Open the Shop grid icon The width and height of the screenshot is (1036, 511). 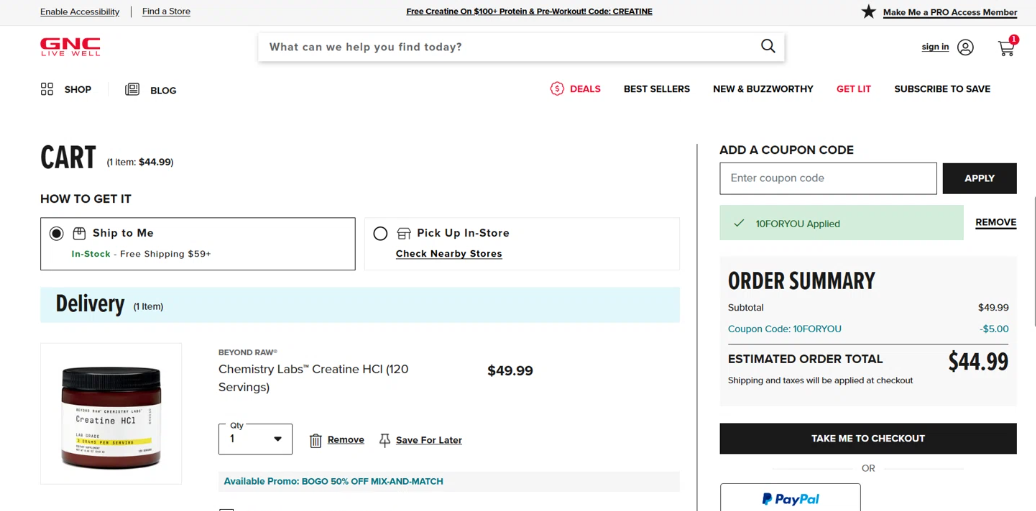pos(47,89)
